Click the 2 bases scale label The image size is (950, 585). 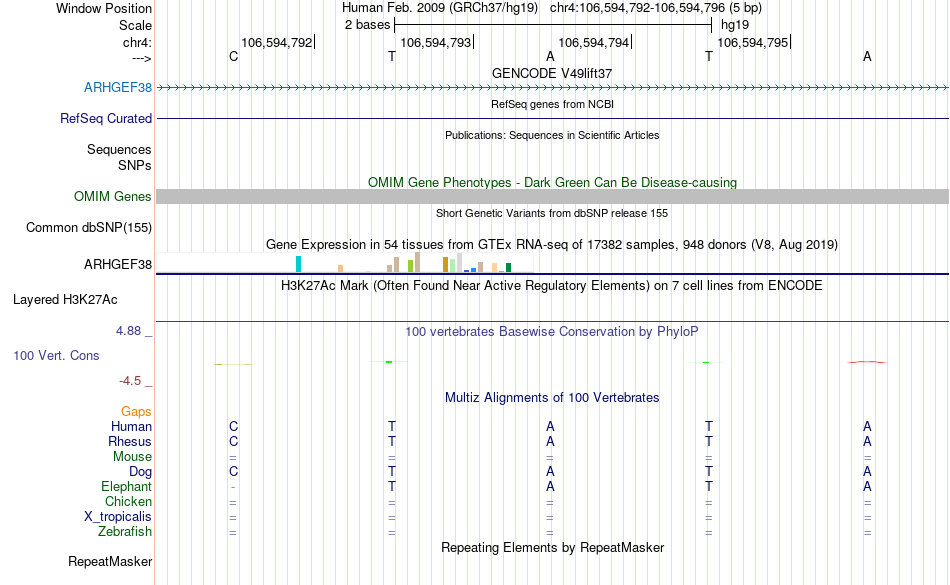(368, 25)
